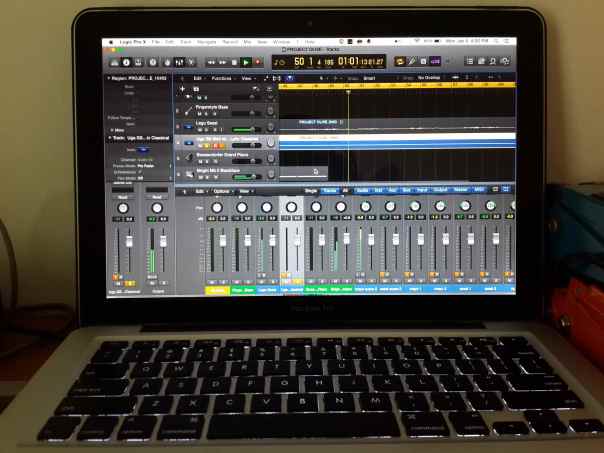
Task: Expand the Region inspector disclosure triangle
Action: pyautogui.click(x=109, y=77)
